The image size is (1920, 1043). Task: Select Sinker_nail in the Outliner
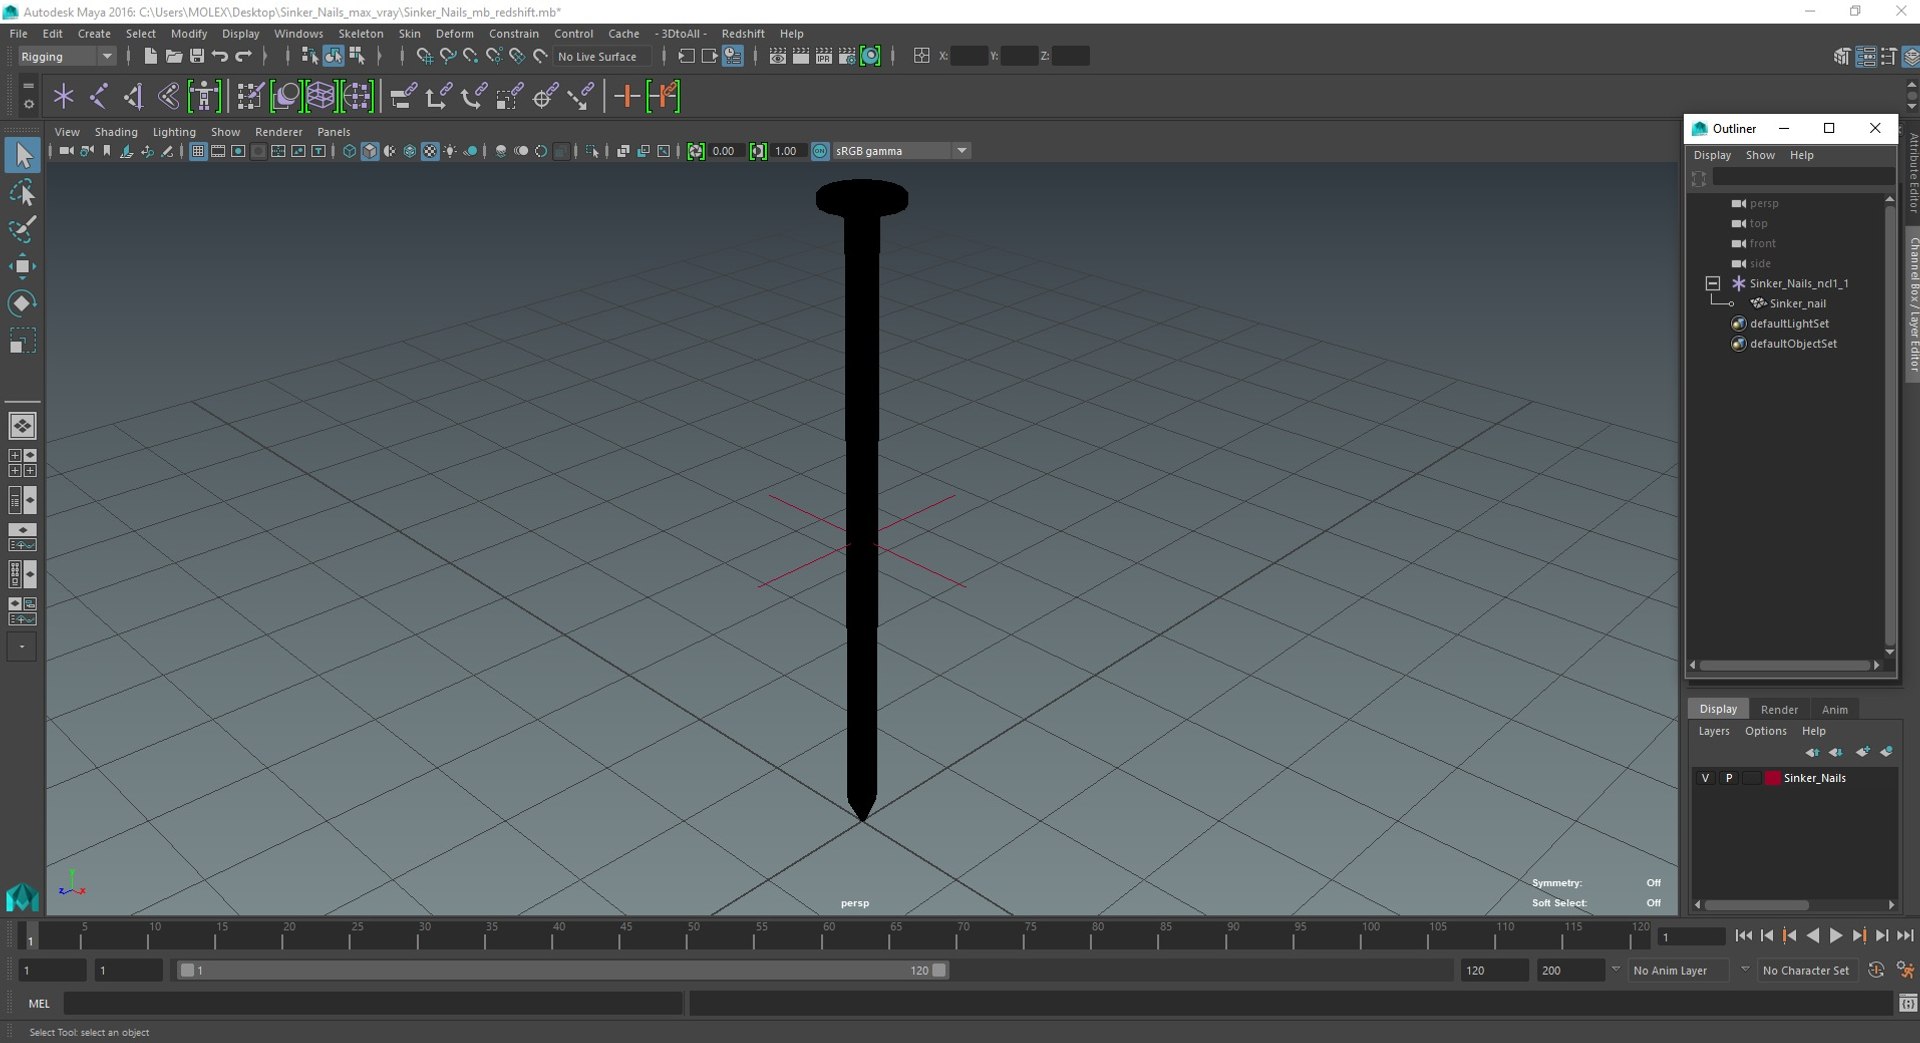(1797, 303)
